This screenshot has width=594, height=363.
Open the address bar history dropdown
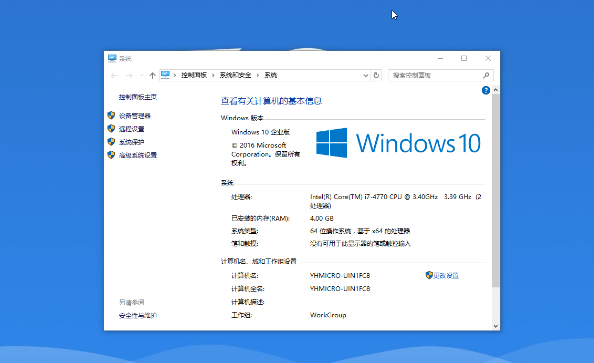tap(366, 75)
